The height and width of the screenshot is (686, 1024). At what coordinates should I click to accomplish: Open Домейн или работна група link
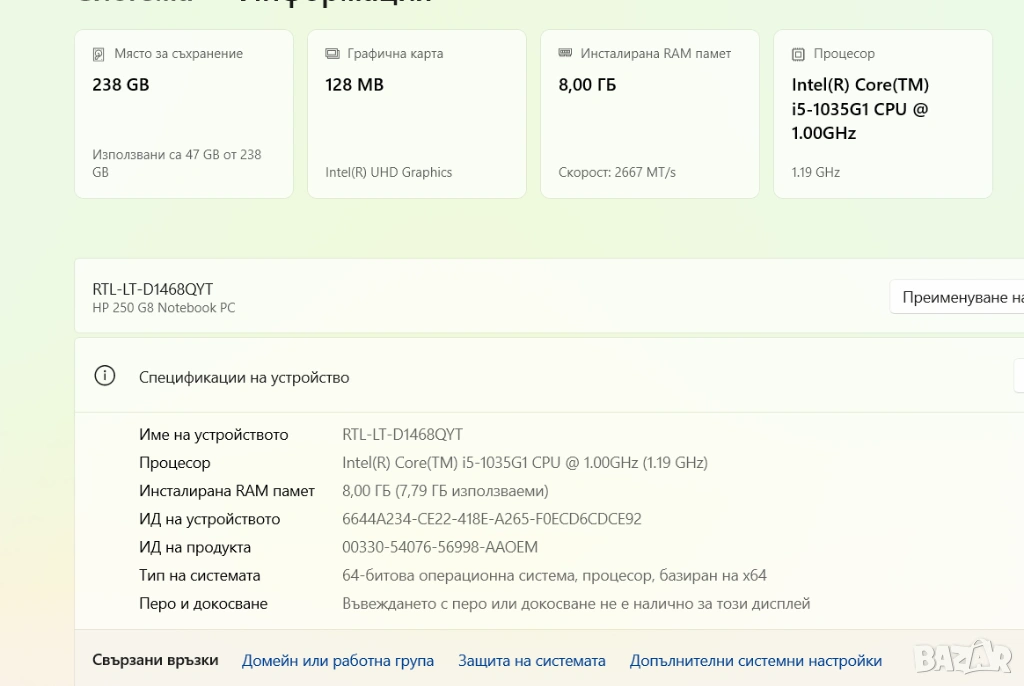(x=338, y=661)
